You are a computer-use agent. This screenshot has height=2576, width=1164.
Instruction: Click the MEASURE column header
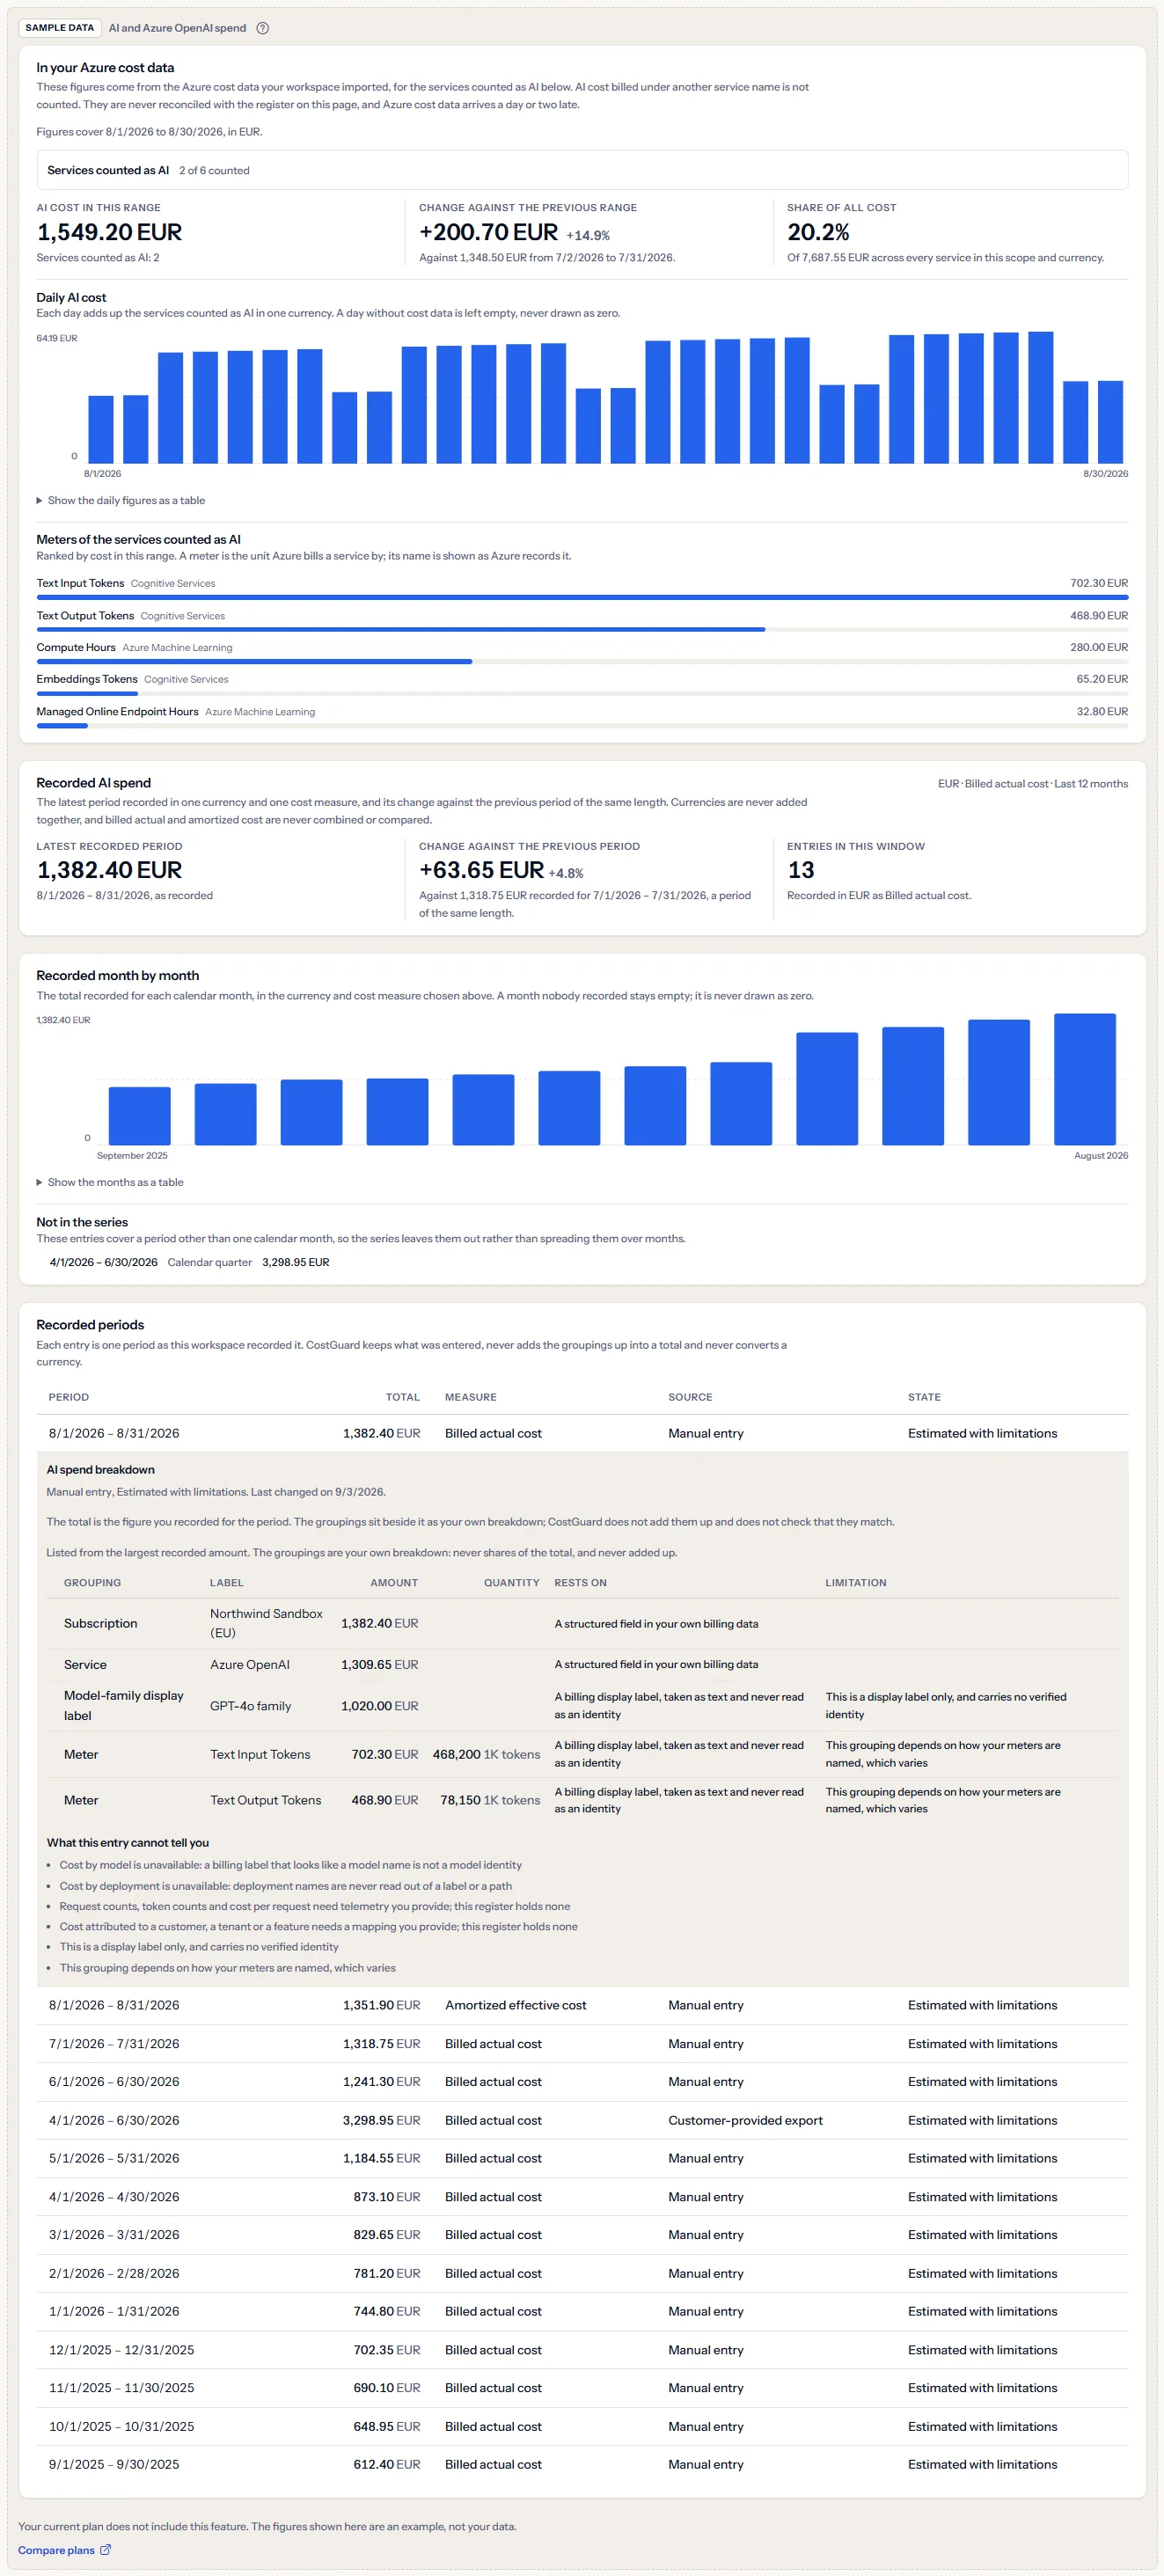[470, 1397]
